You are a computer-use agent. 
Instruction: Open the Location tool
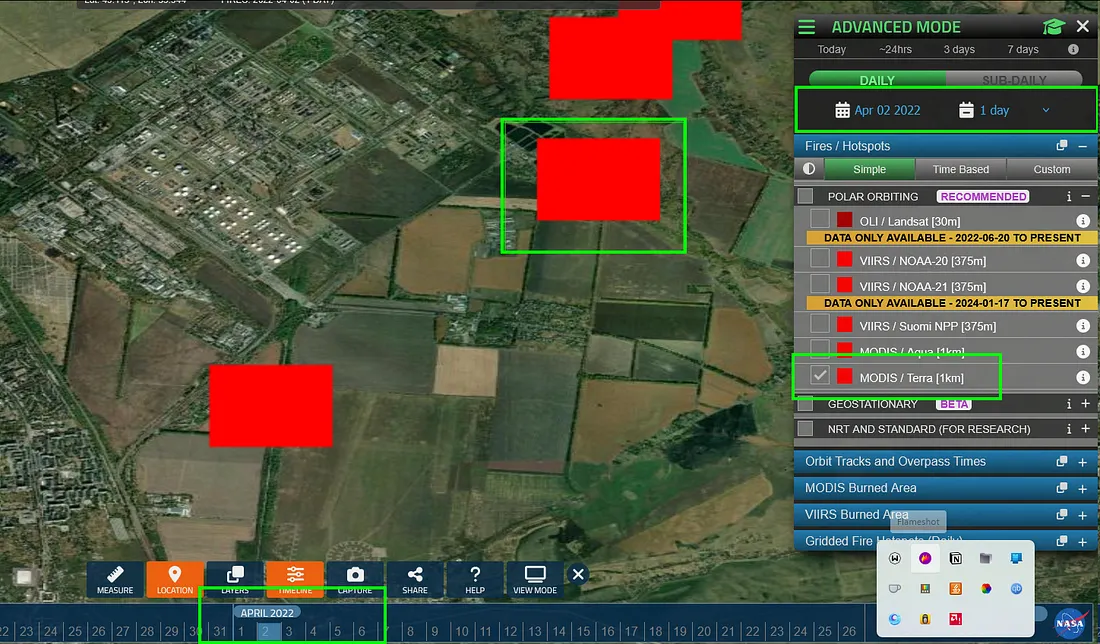coord(175,578)
